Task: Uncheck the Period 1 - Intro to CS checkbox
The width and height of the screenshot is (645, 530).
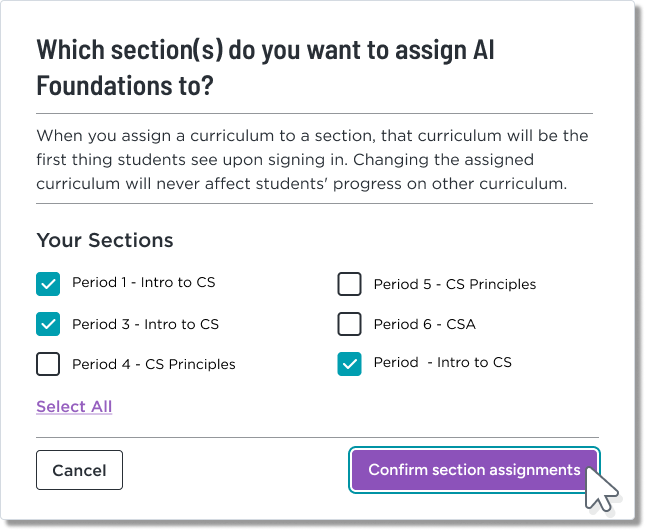Action: pyautogui.click(x=48, y=284)
